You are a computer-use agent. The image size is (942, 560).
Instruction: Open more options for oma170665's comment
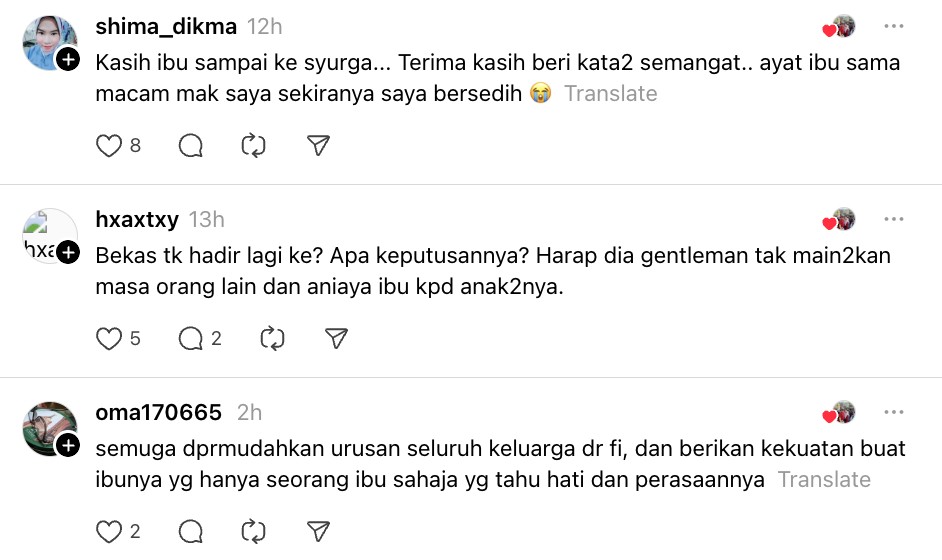pos(893,412)
